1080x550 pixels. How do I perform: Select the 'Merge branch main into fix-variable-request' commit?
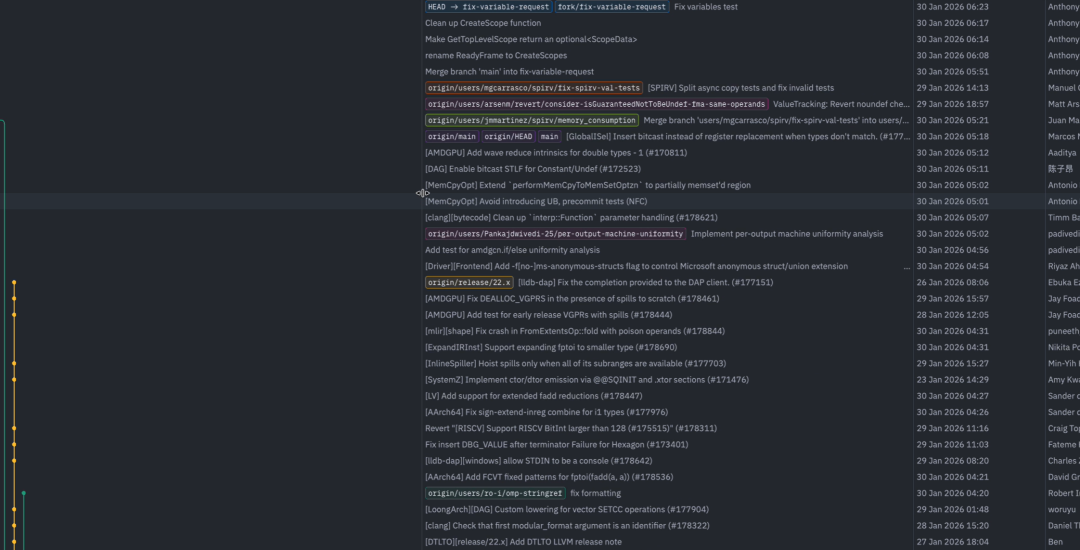[x=509, y=72]
